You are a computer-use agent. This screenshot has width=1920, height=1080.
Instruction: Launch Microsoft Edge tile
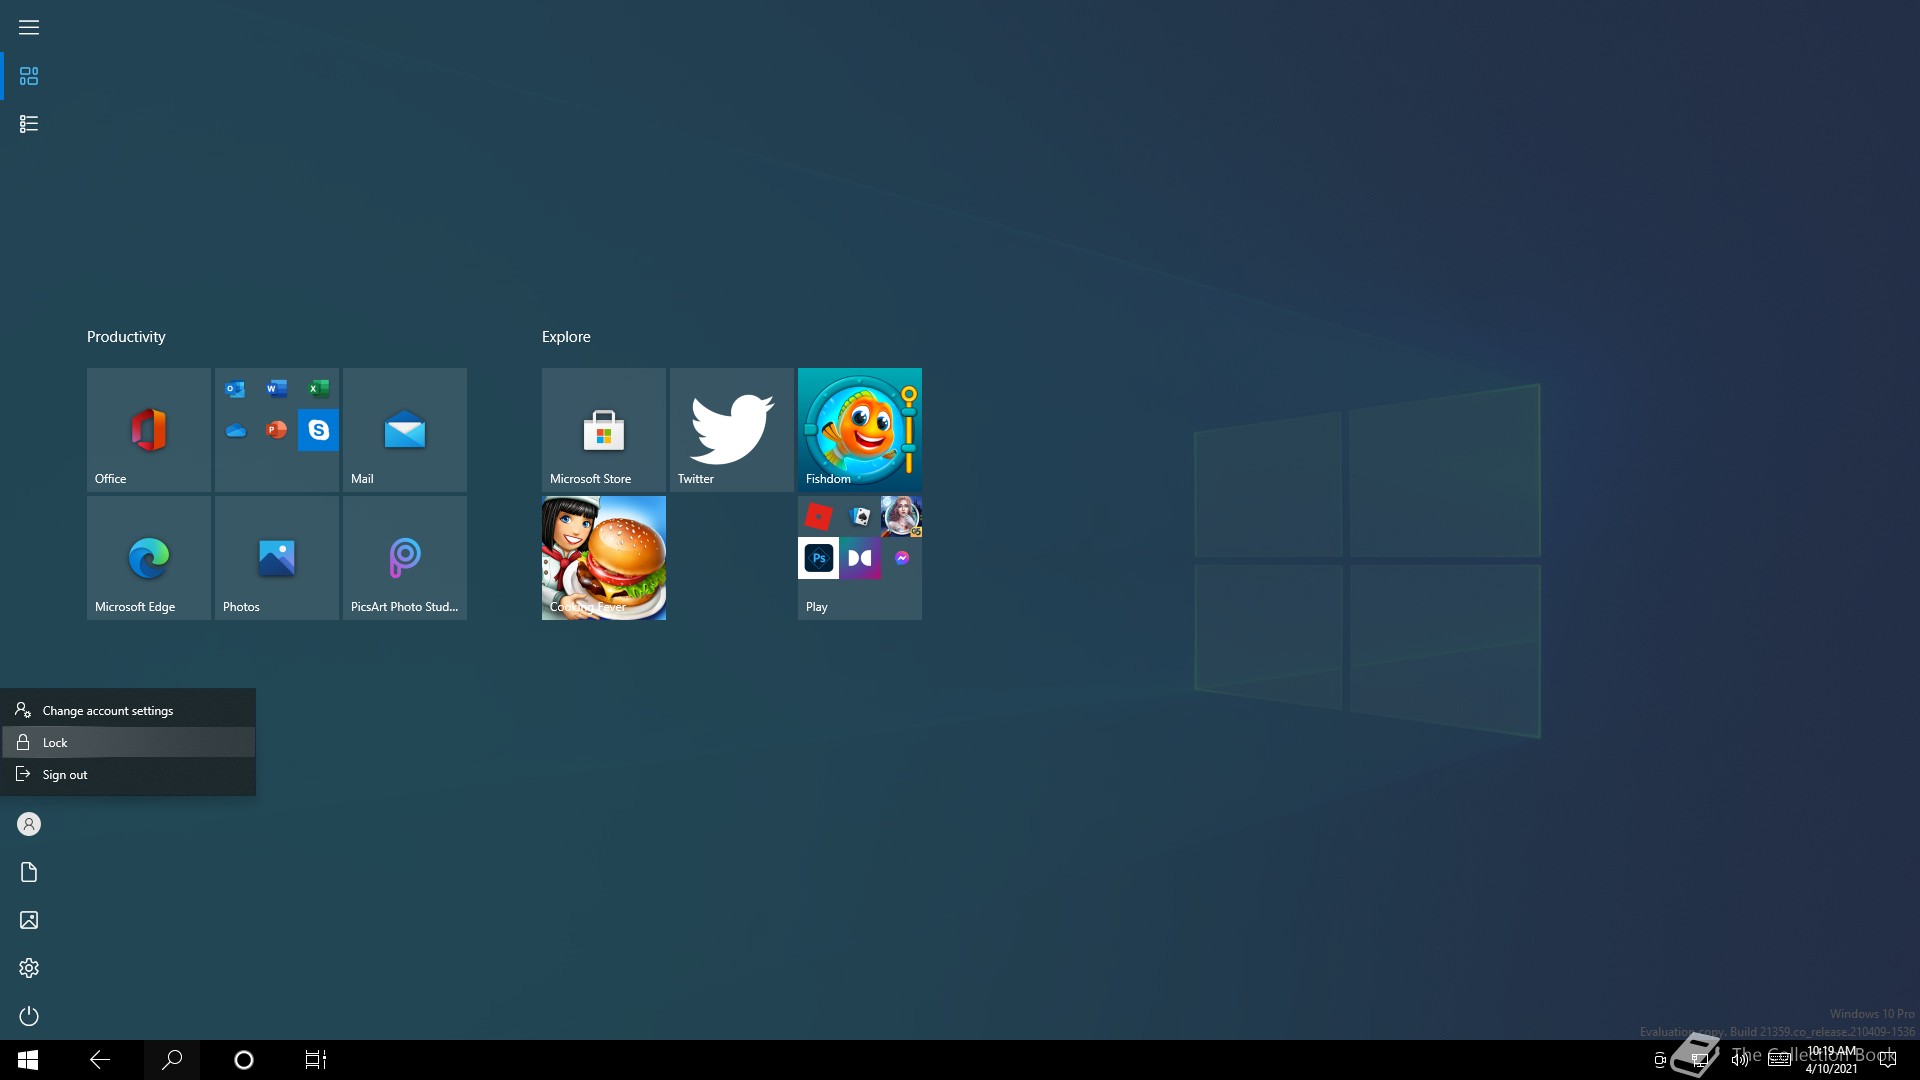(149, 558)
